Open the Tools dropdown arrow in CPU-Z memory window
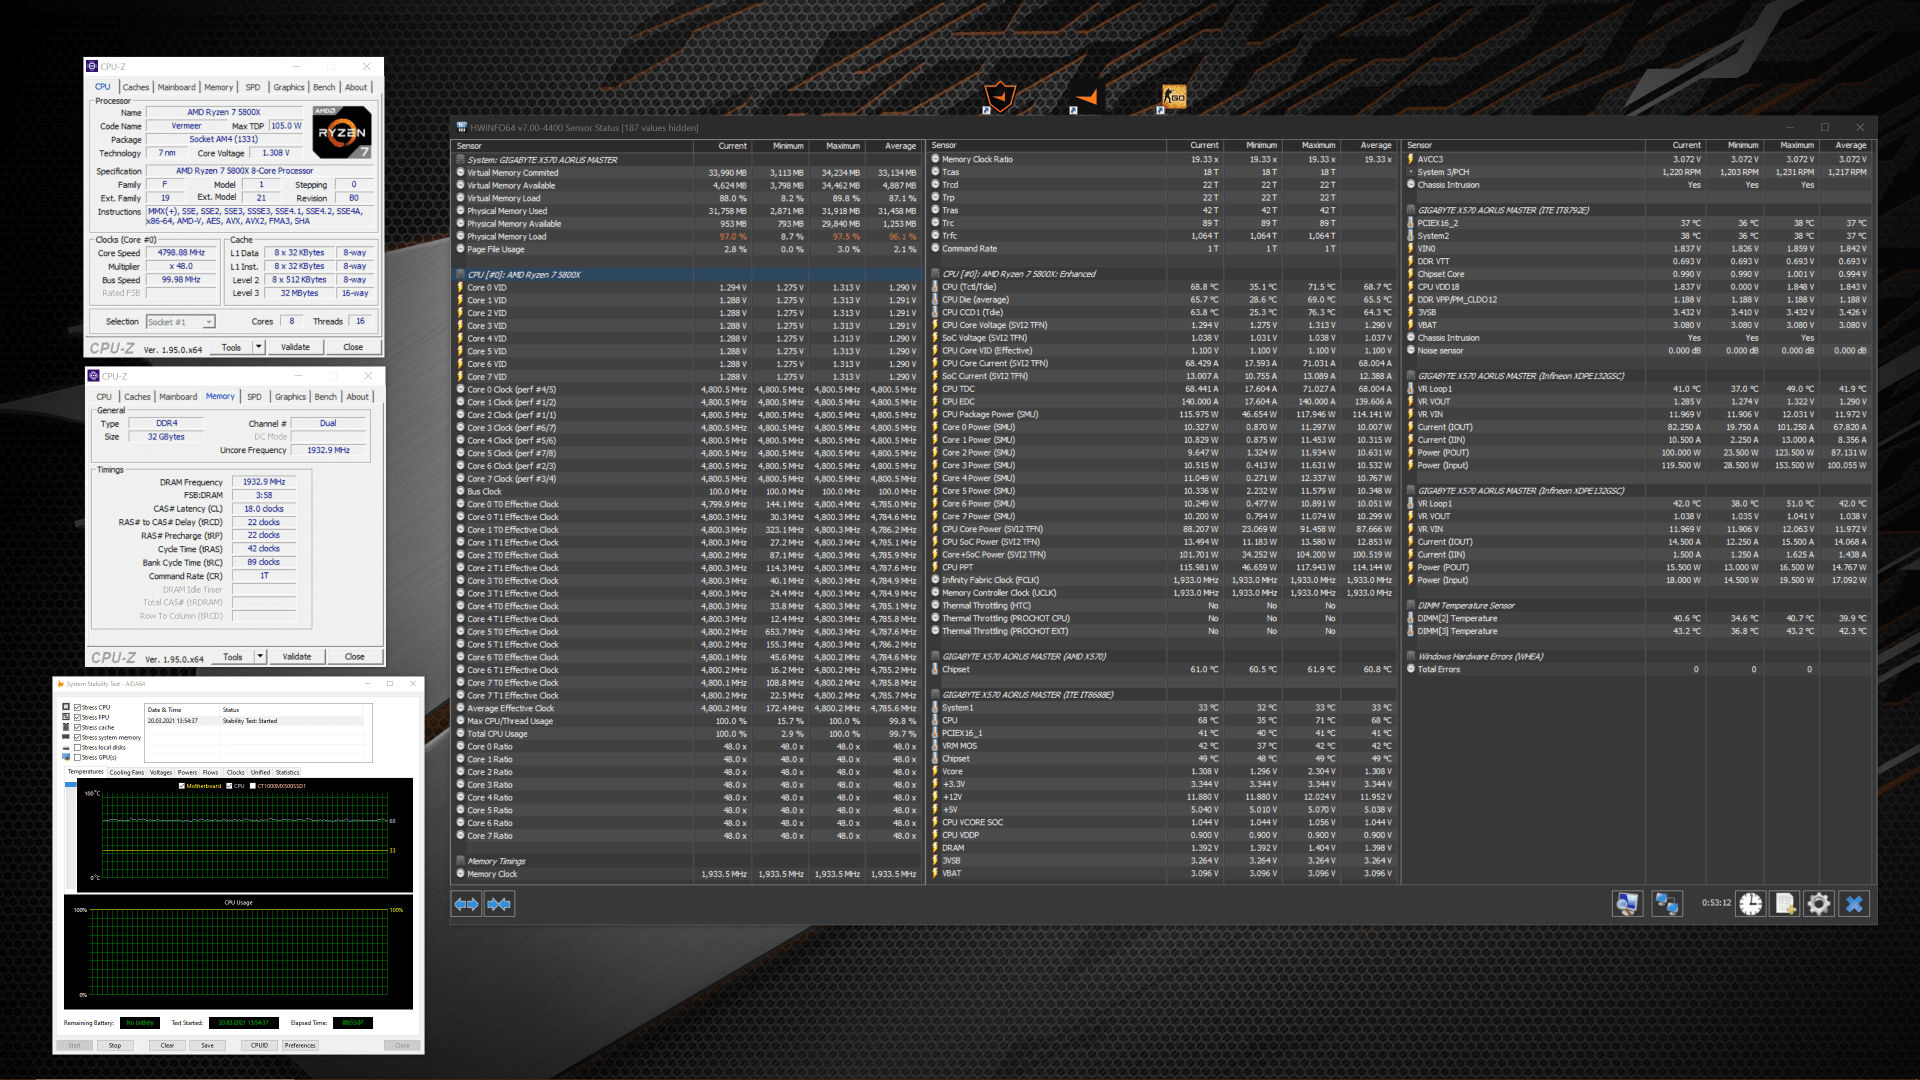Screen dimensions: 1920x1080 pyautogui.click(x=260, y=657)
